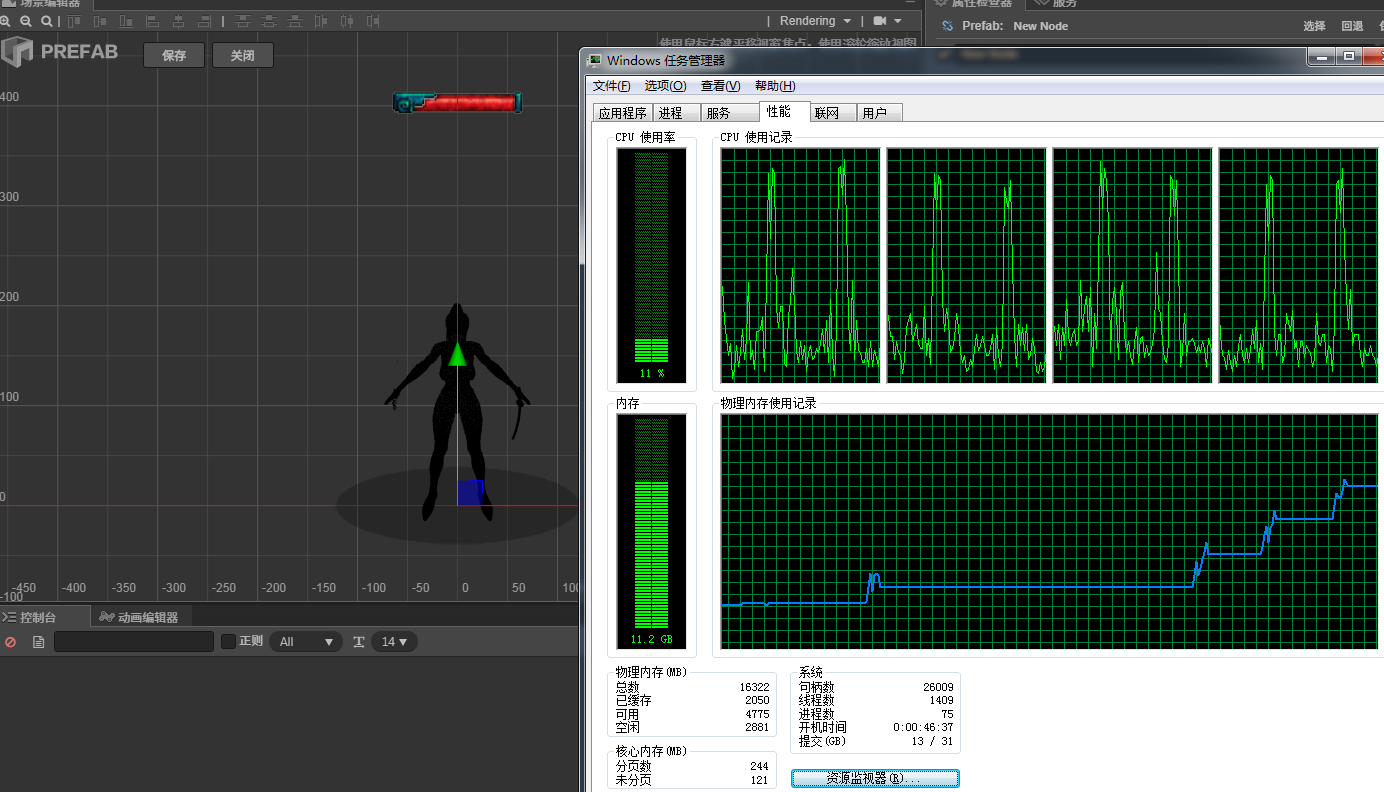This screenshot has height=792, width=1384.
Task: Click the blue square move gizmo handle
Action: tap(470, 492)
